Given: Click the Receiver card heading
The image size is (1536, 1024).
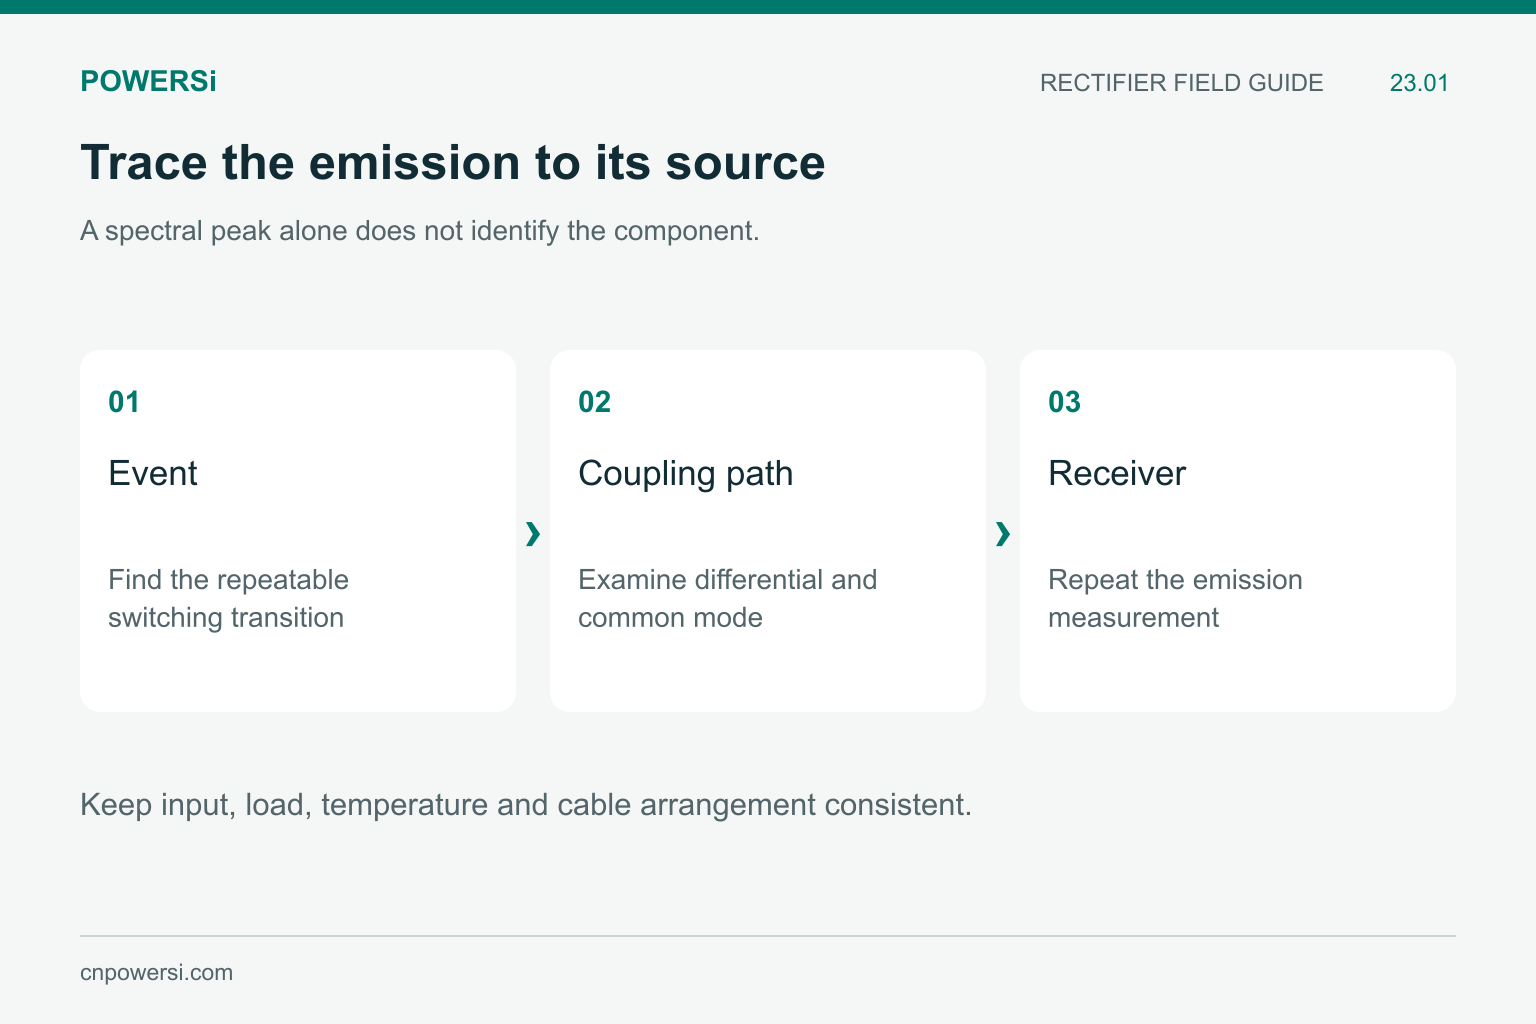Looking at the screenshot, I should [x=1117, y=473].
